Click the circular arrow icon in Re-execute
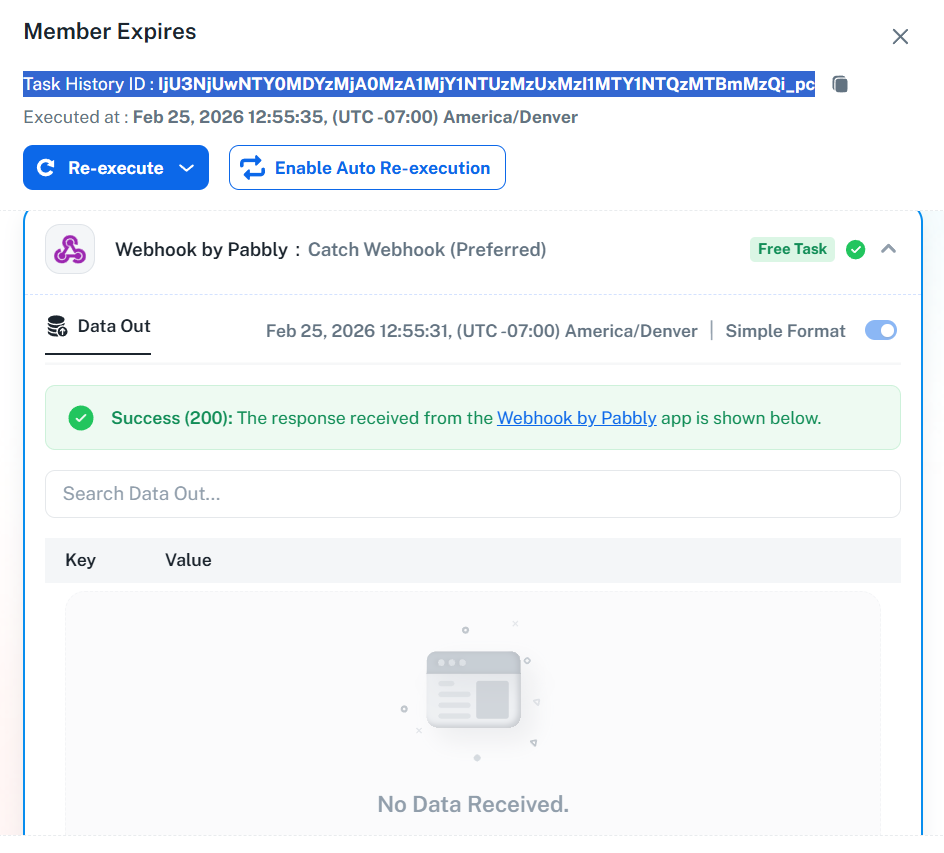944x853 pixels. [x=45, y=168]
